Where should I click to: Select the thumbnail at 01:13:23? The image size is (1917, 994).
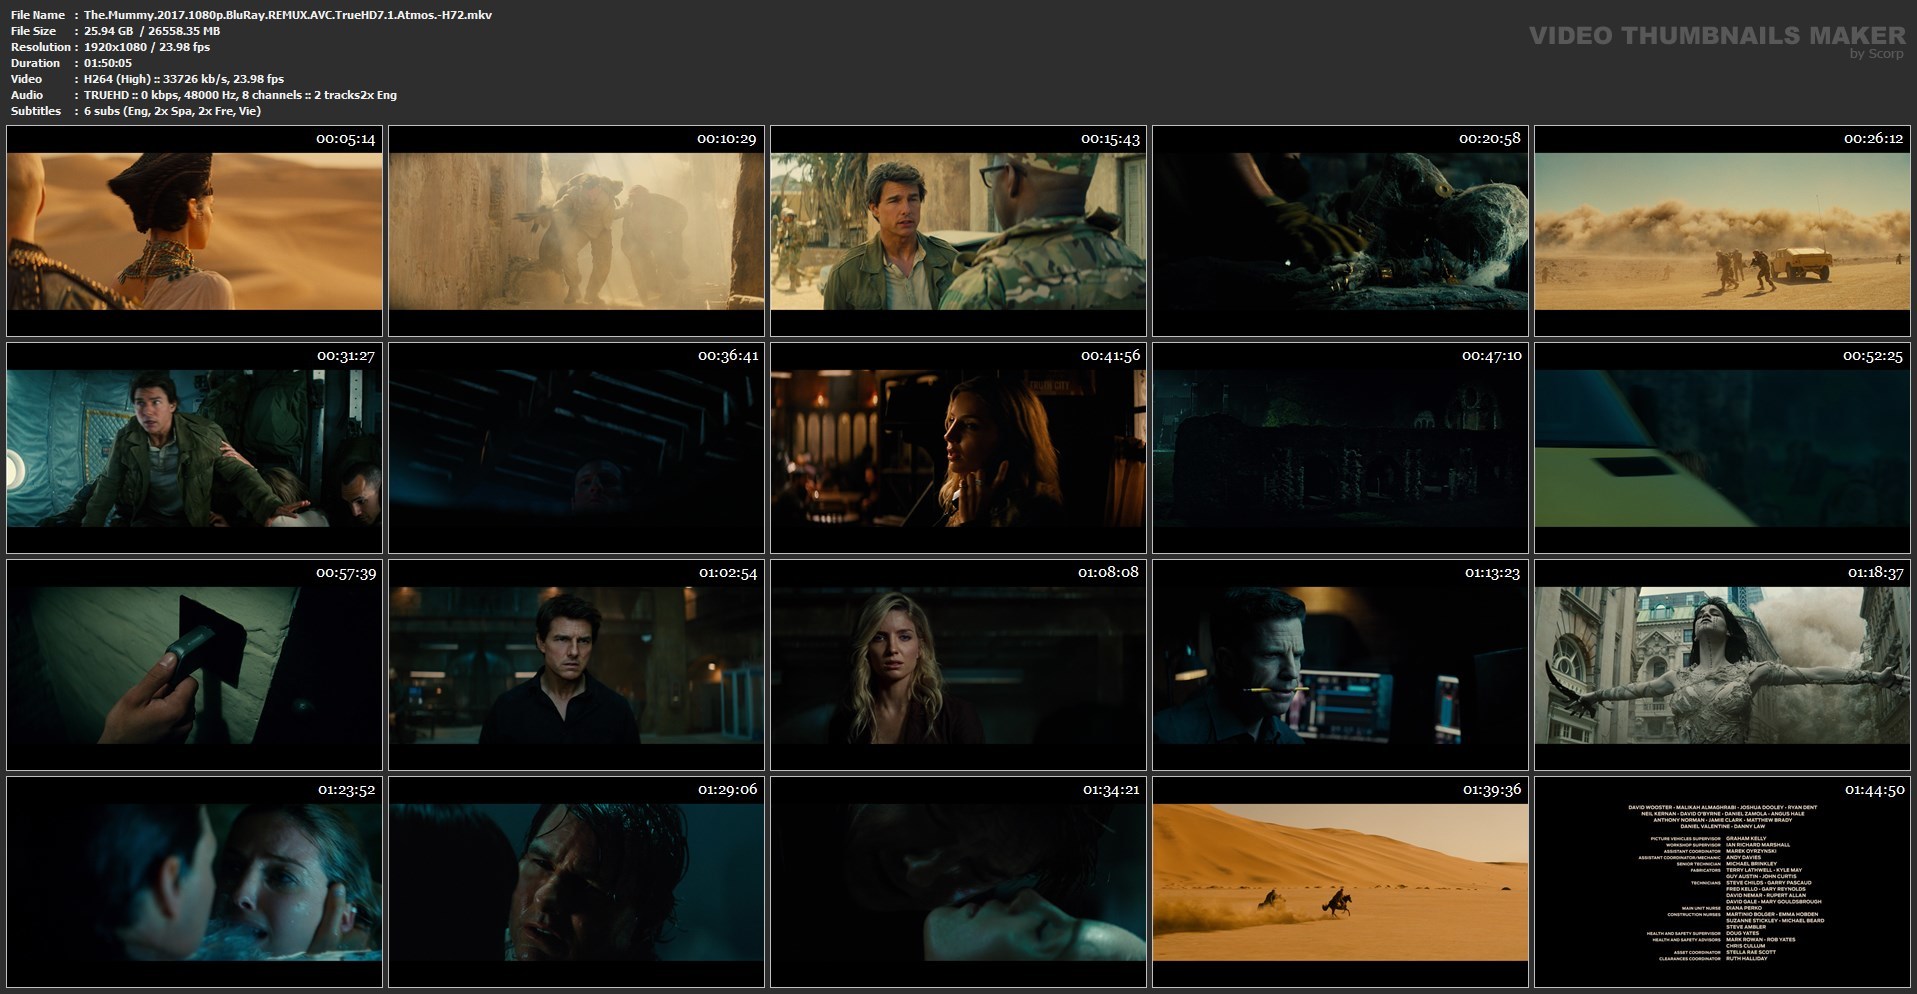tap(1340, 665)
